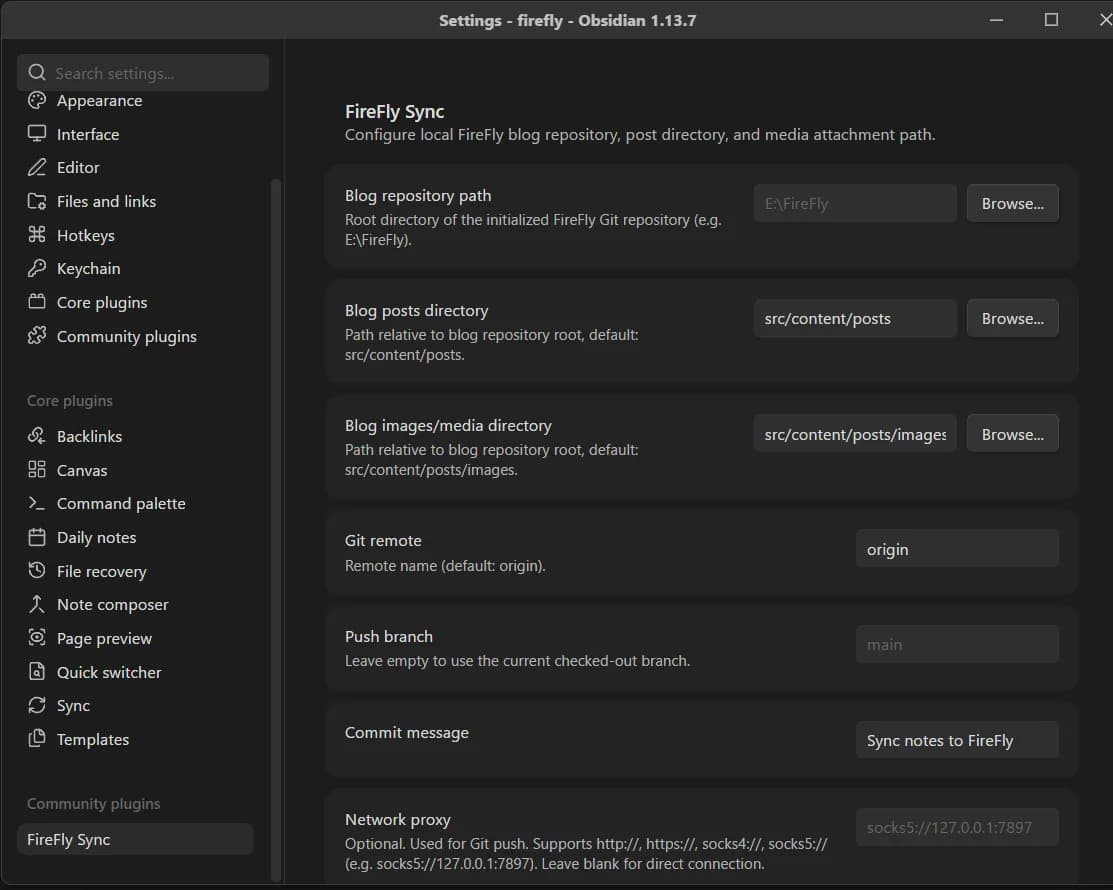Viewport: 1113px width, 890px height.
Task: Click the Page preview eye icon
Action: coord(37,638)
